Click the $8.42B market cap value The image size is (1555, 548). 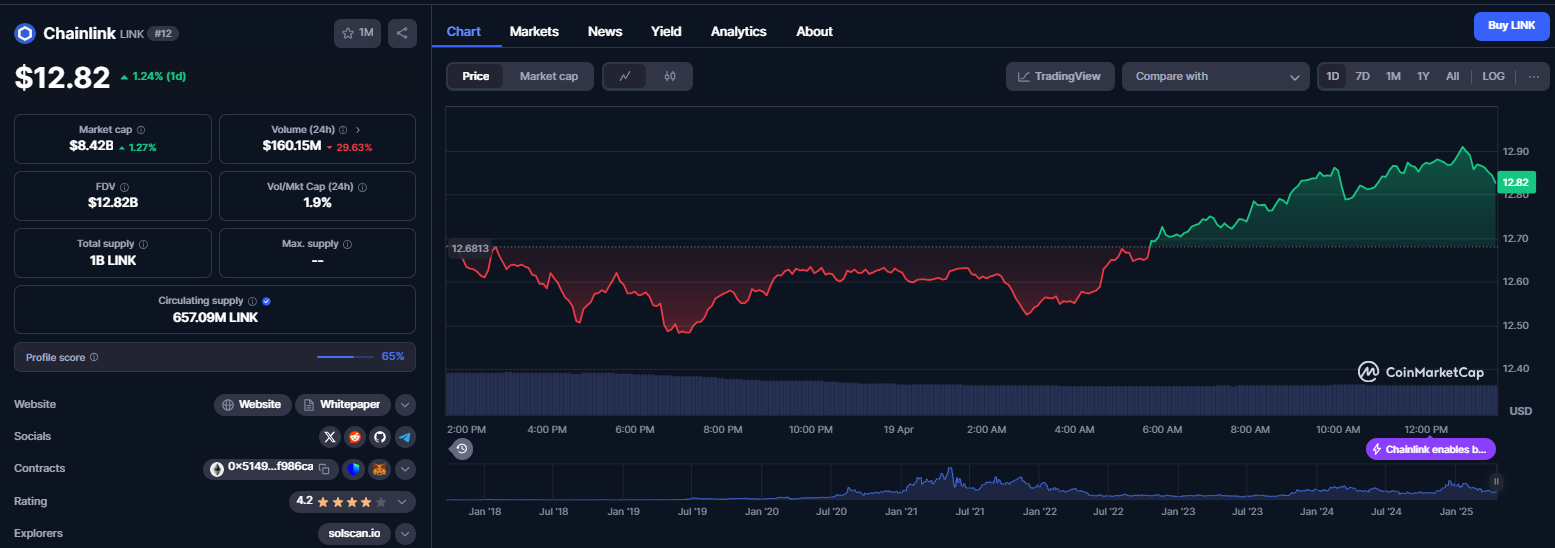coord(90,147)
